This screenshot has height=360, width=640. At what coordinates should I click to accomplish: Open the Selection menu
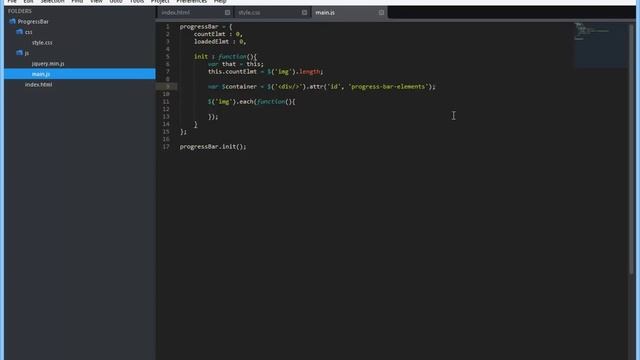[52, 2]
